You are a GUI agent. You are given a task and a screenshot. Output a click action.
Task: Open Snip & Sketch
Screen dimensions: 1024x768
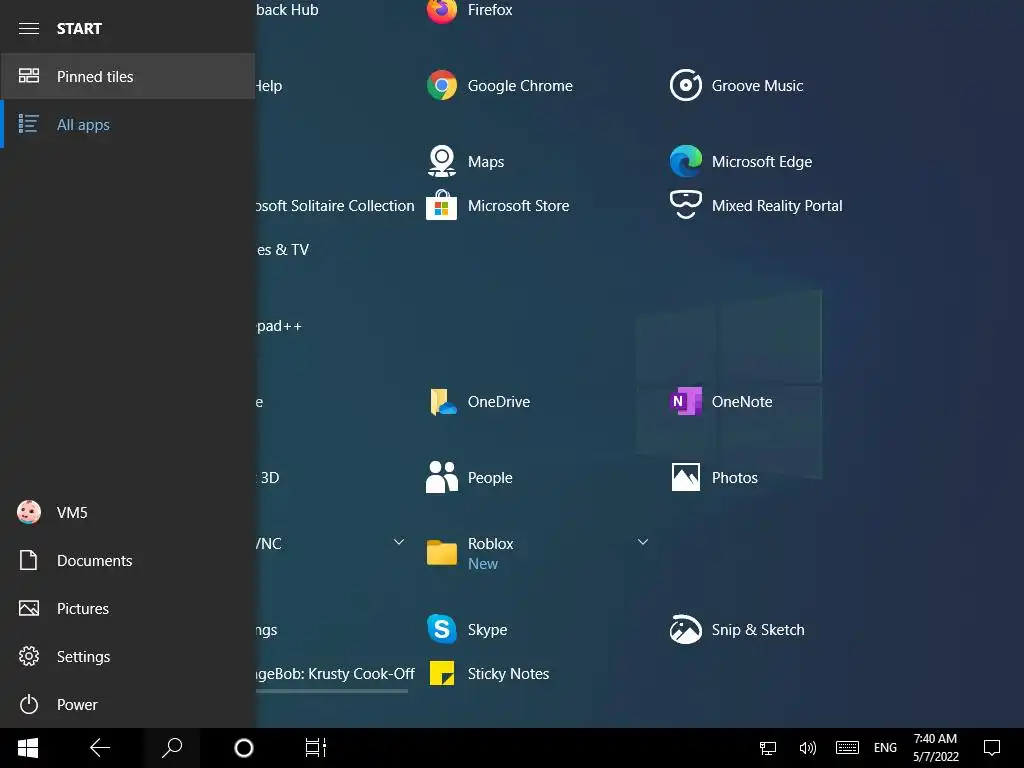click(x=737, y=630)
